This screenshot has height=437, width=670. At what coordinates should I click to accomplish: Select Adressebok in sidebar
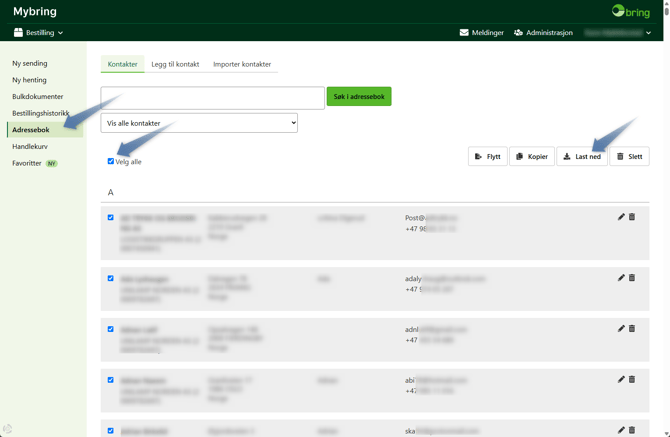click(45, 129)
